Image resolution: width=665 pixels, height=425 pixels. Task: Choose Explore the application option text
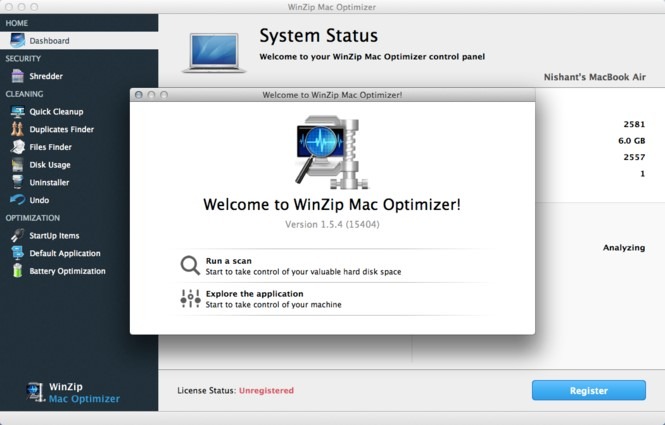pos(254,294)
